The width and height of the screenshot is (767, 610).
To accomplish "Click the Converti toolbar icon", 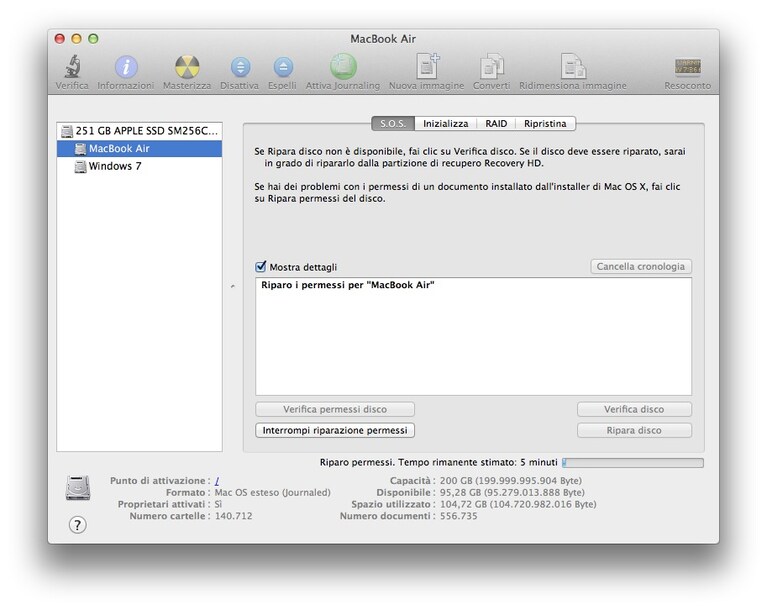I will [491, 66].
